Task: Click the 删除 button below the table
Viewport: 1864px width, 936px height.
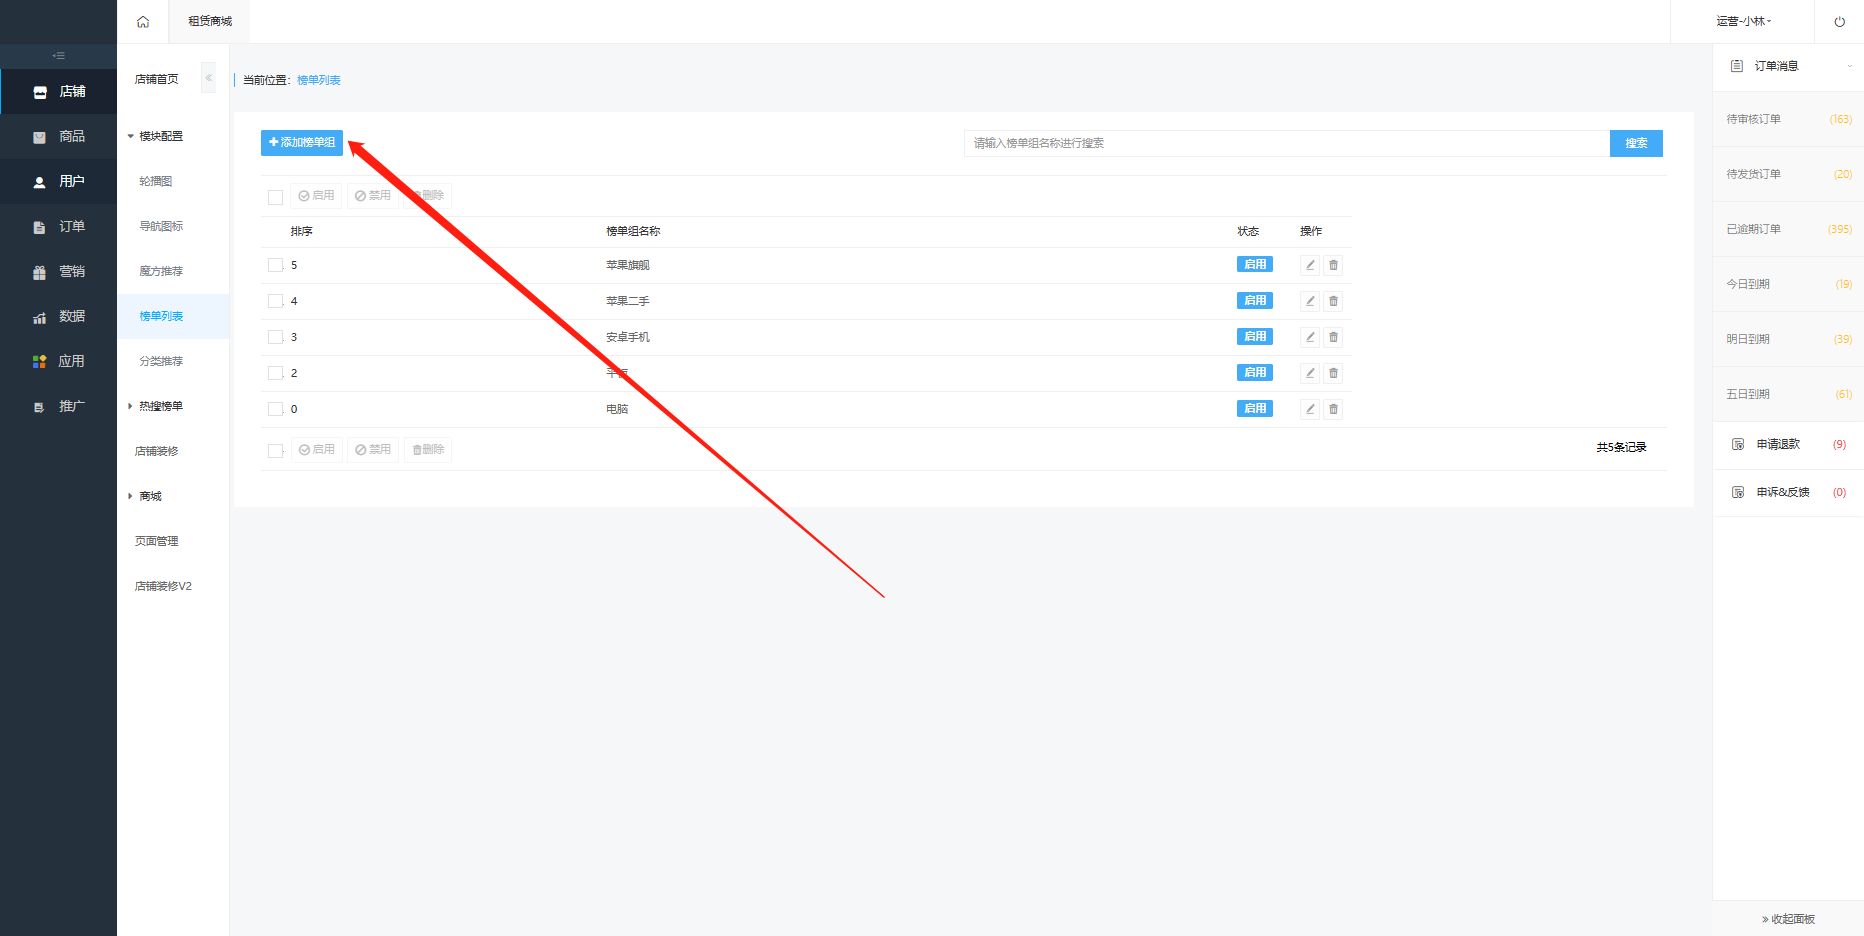Action: tap(428, 450)
